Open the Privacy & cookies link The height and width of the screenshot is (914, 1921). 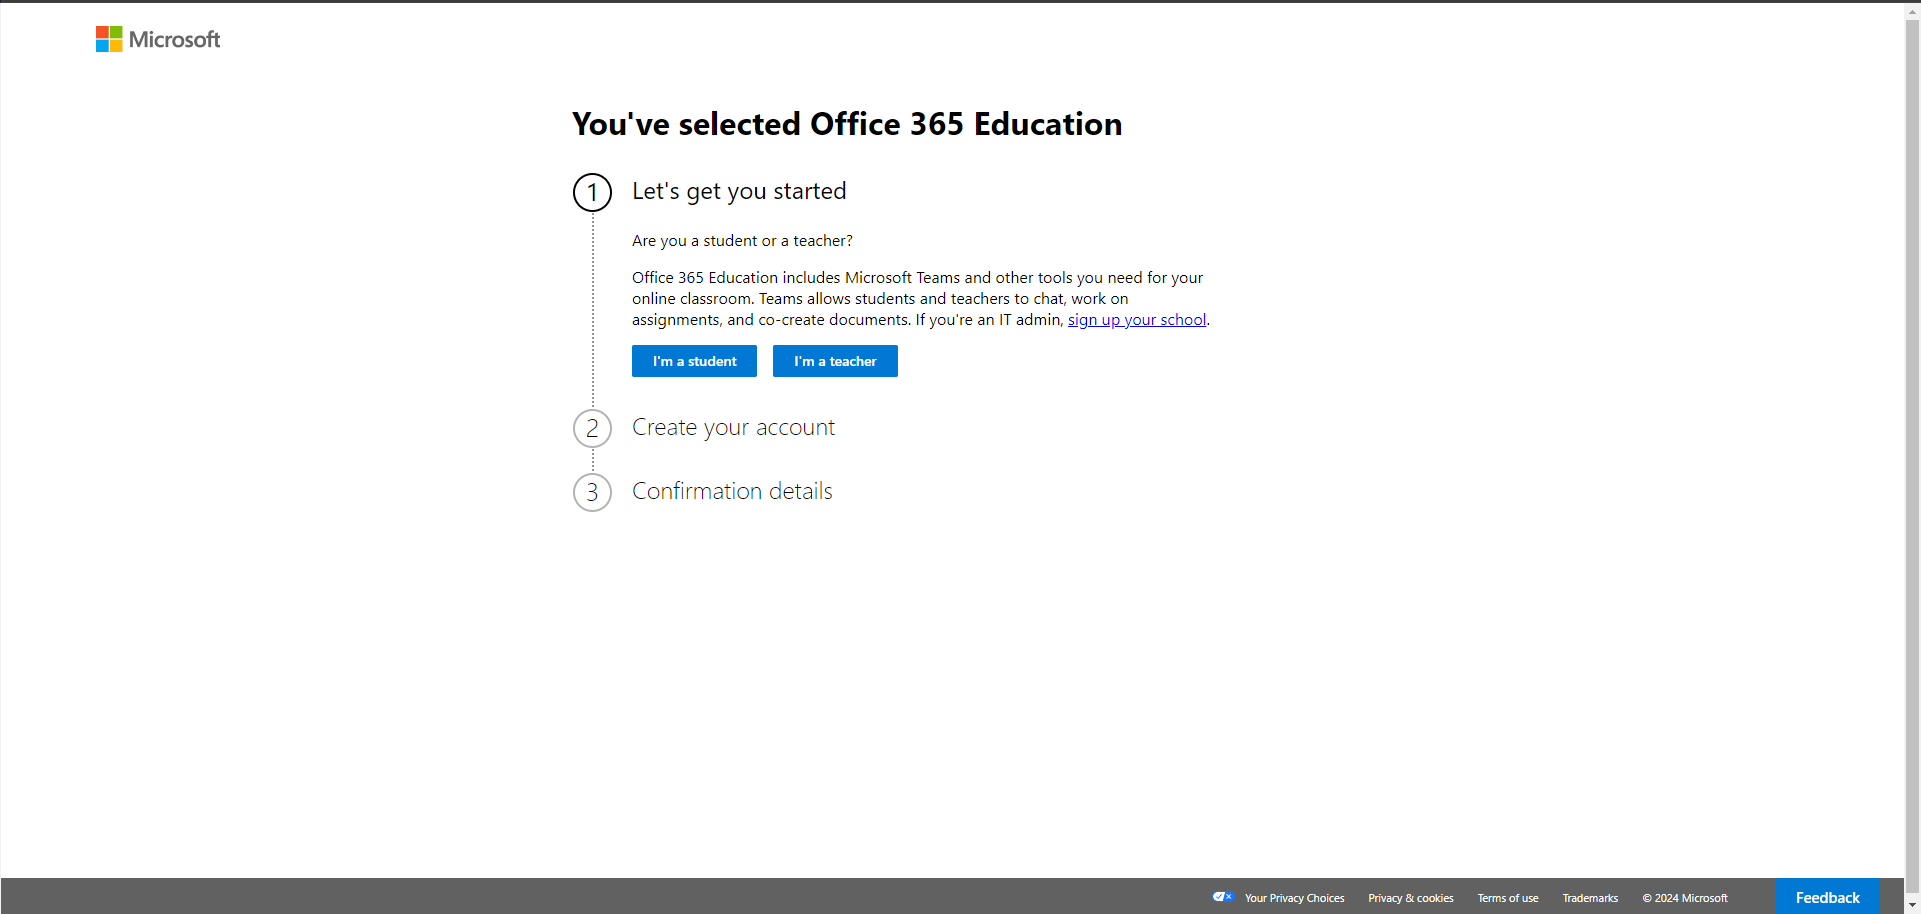[1410, 898]
